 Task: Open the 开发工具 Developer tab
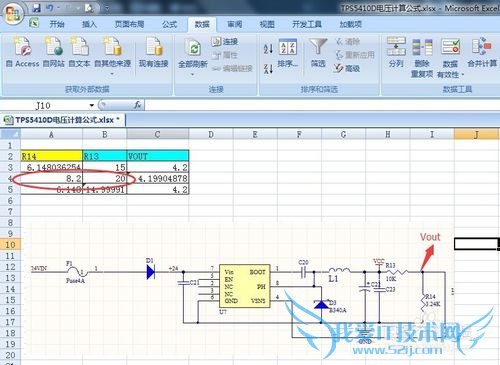[307, 24]
